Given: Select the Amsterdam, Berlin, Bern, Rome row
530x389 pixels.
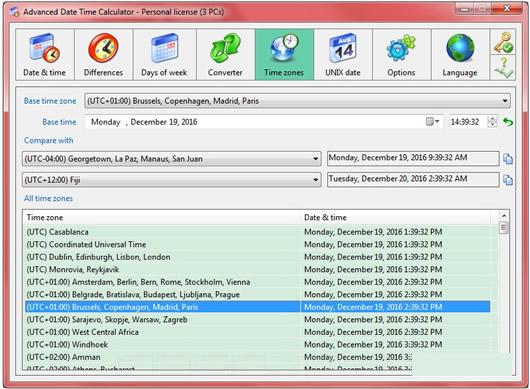Looking at the screenshot, I should pos(257,282).
